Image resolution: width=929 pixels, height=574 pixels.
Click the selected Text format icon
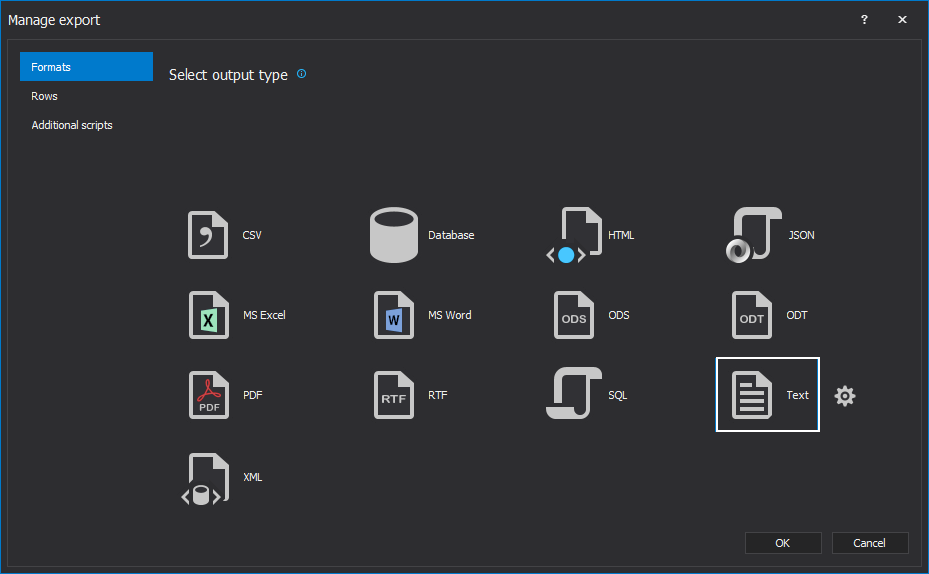752,395
